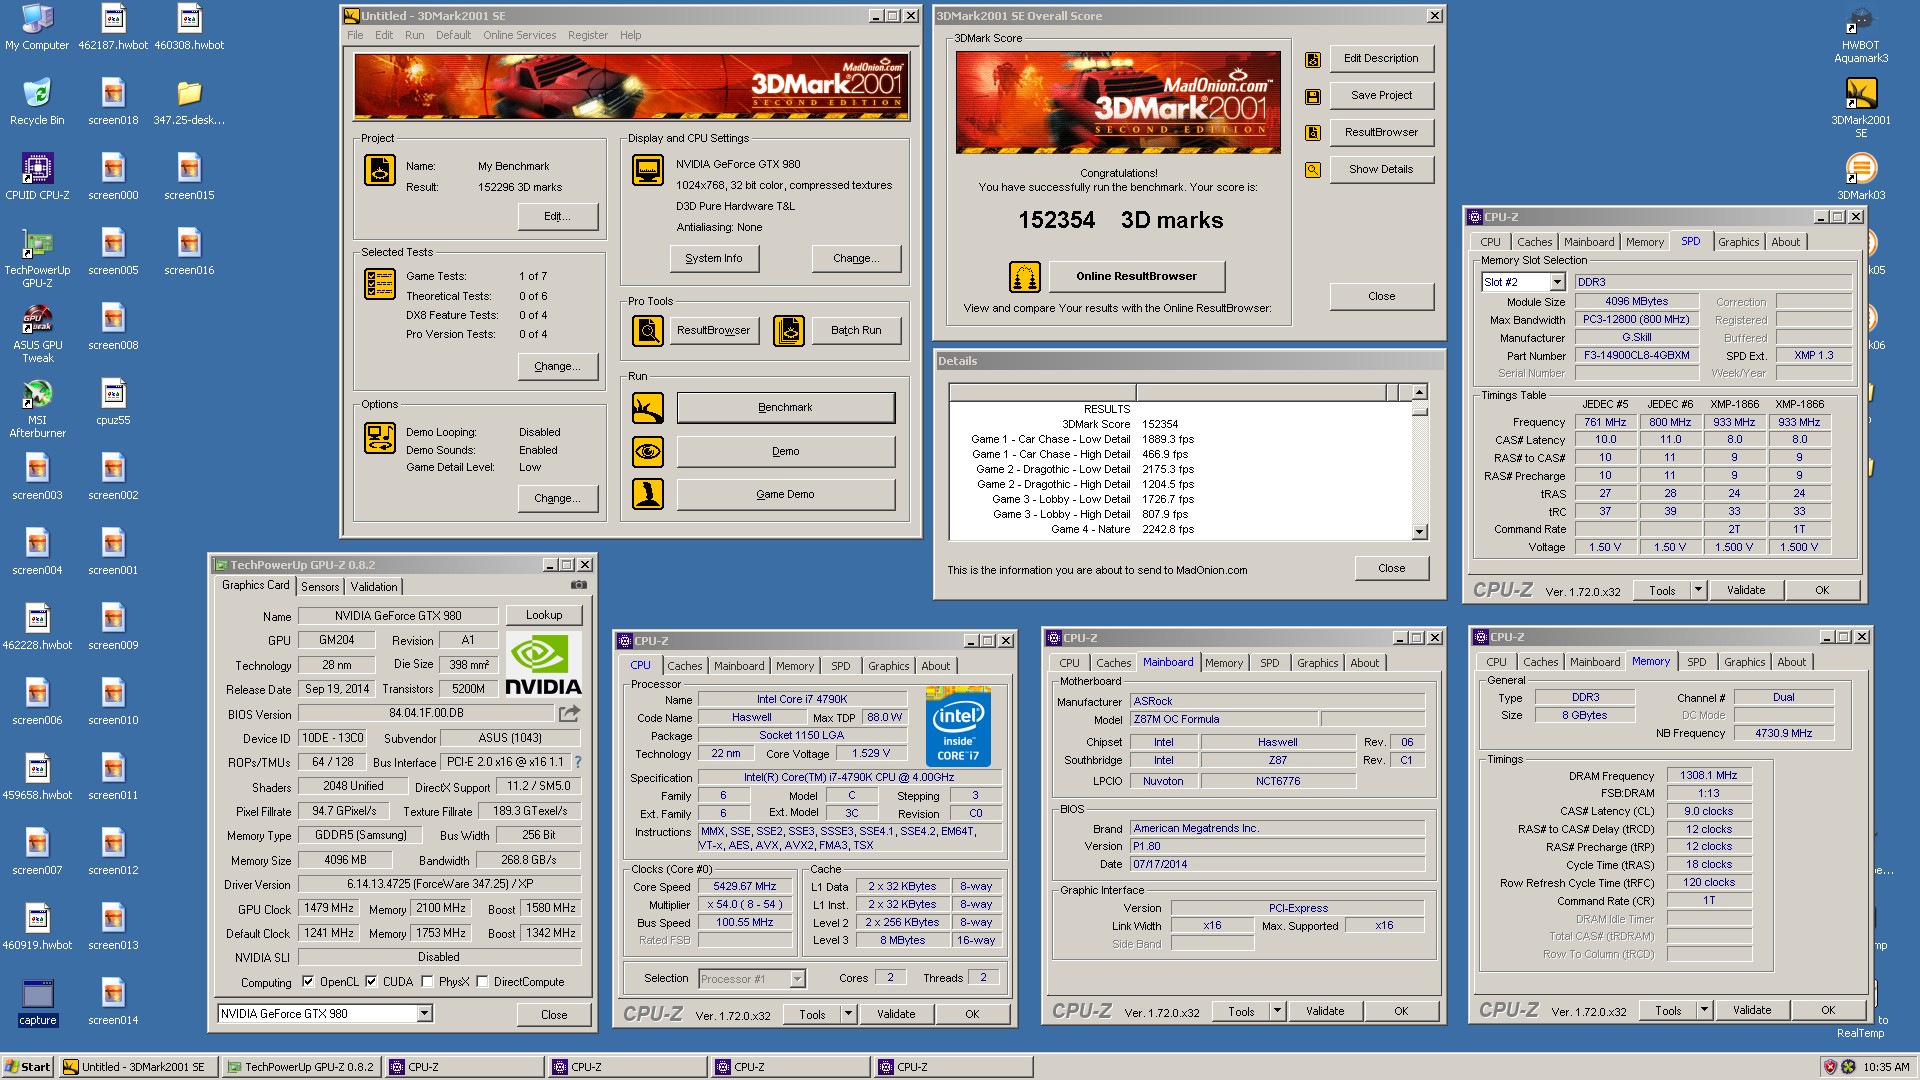Click the System Info button
Image resolution: width=1920 pixels, height=1080 pixels.
(713, 258)
